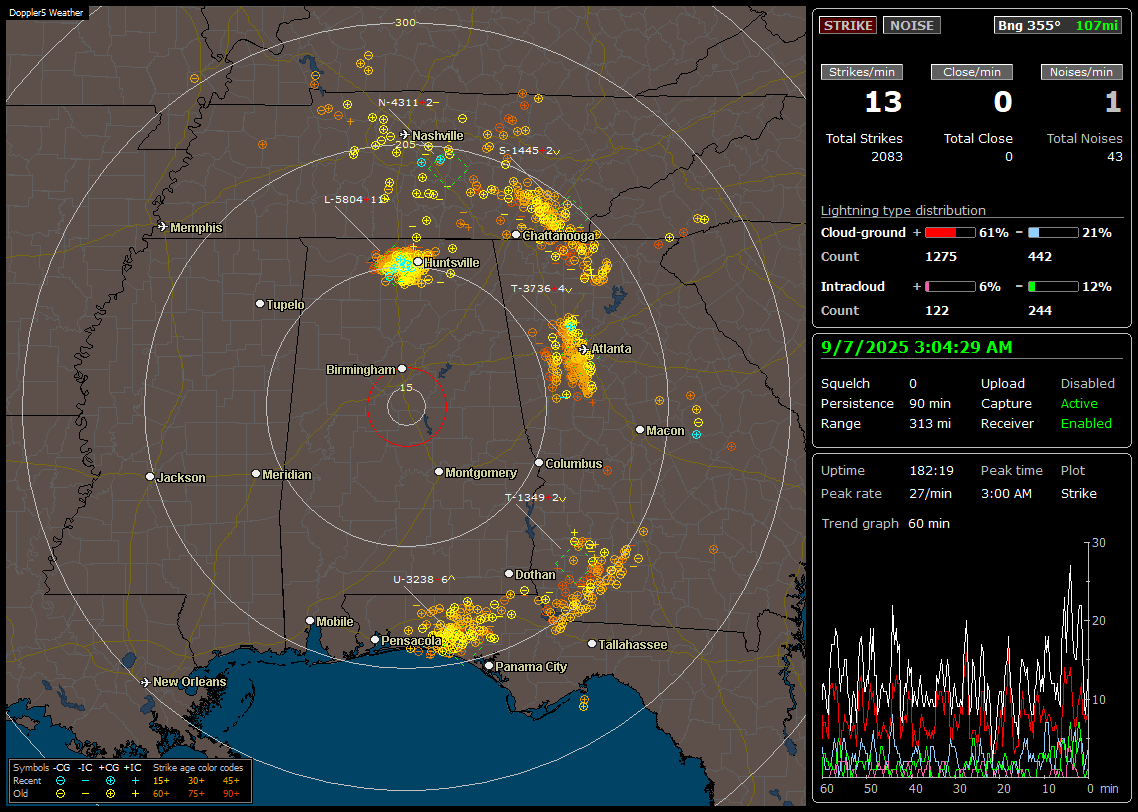Click storm cell label U-3238
Screen dimensions: 1138x812
(425, 579)
